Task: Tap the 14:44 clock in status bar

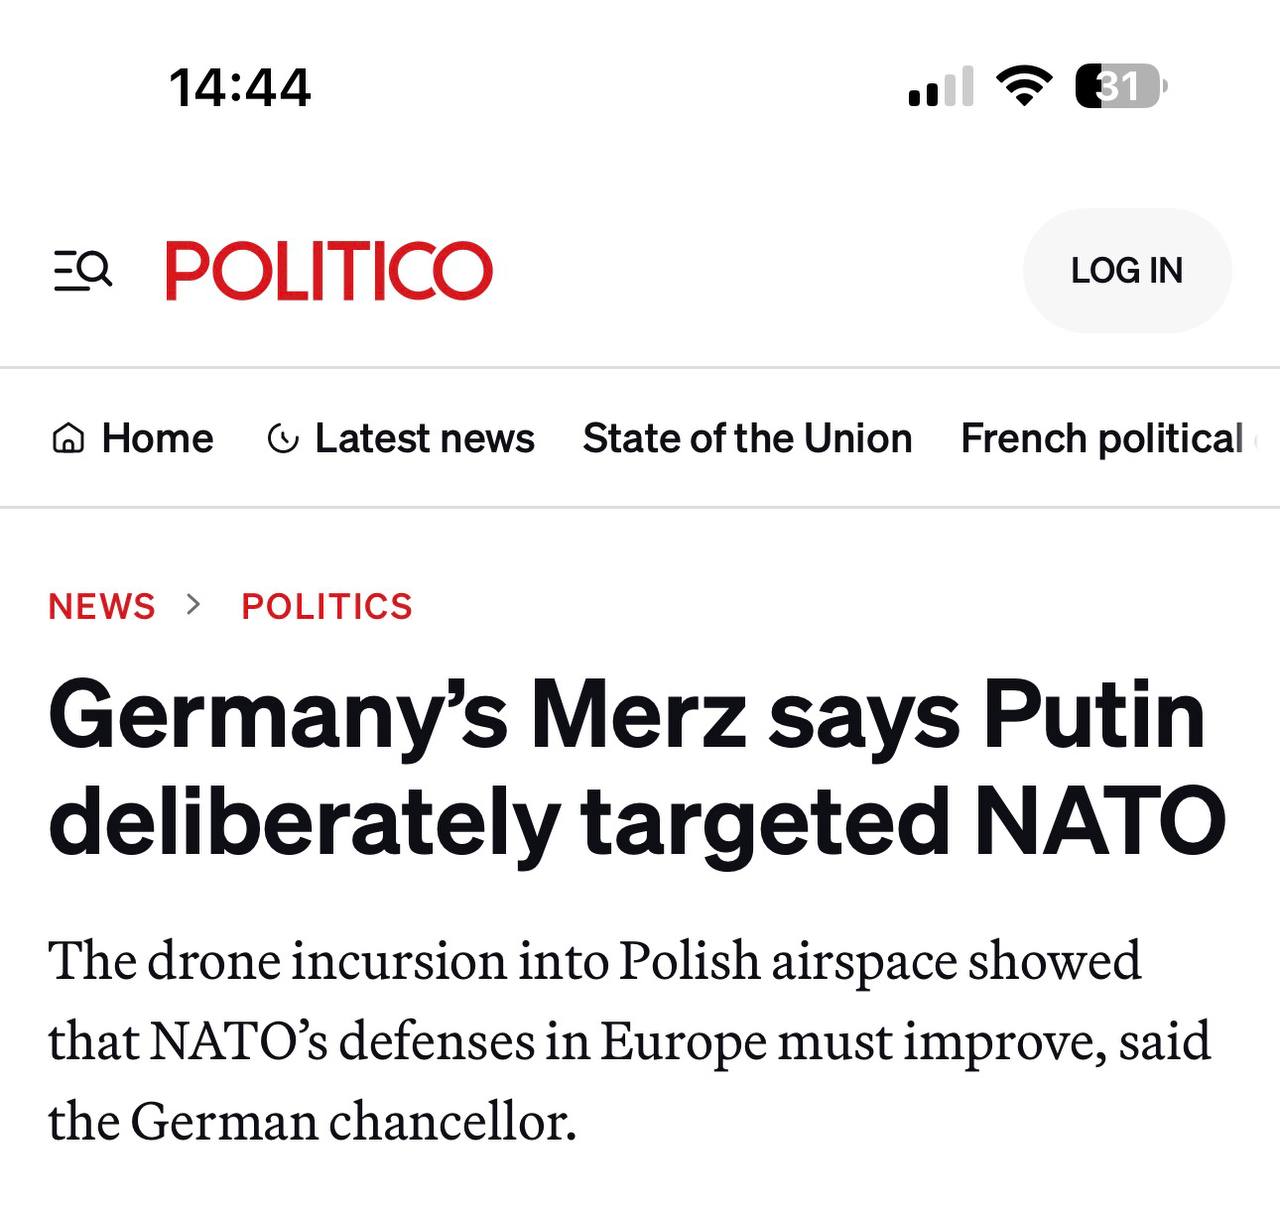Action: click(x=240, y=87)
